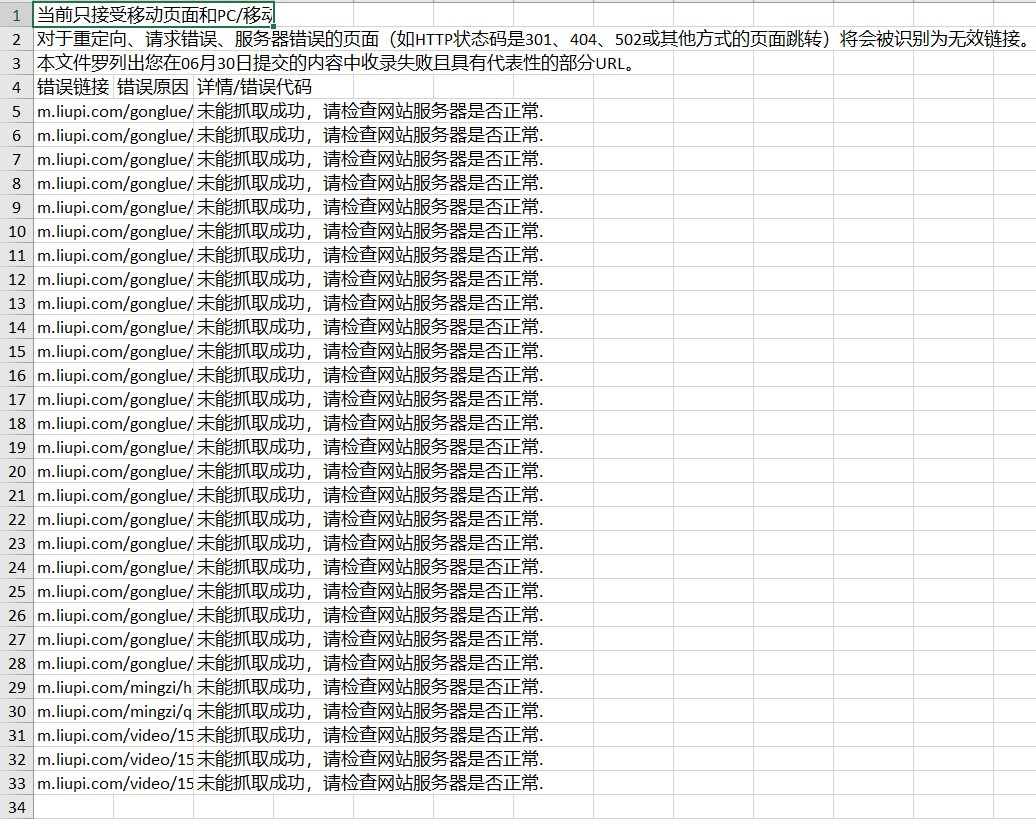Select row header 30

coord(17,711)
